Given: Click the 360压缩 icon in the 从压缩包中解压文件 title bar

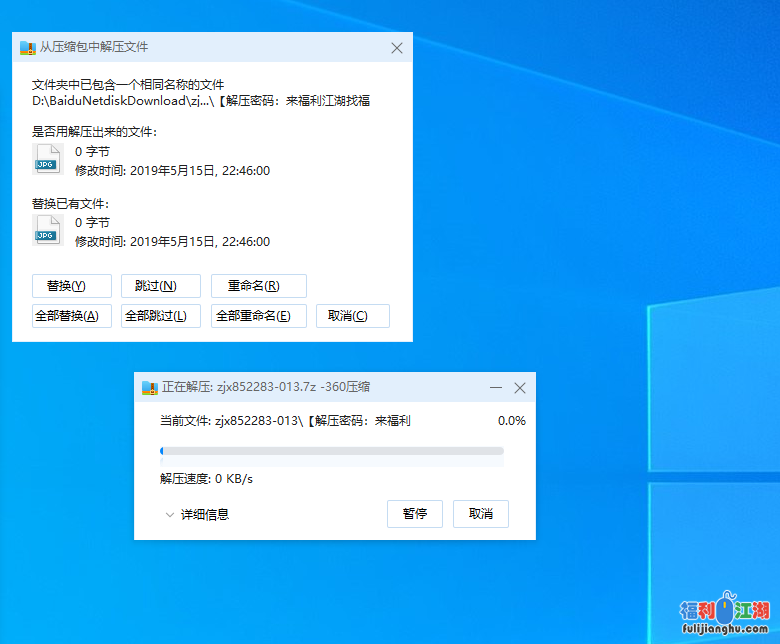Looking at the screenshot, I should [x=27, y=48].
